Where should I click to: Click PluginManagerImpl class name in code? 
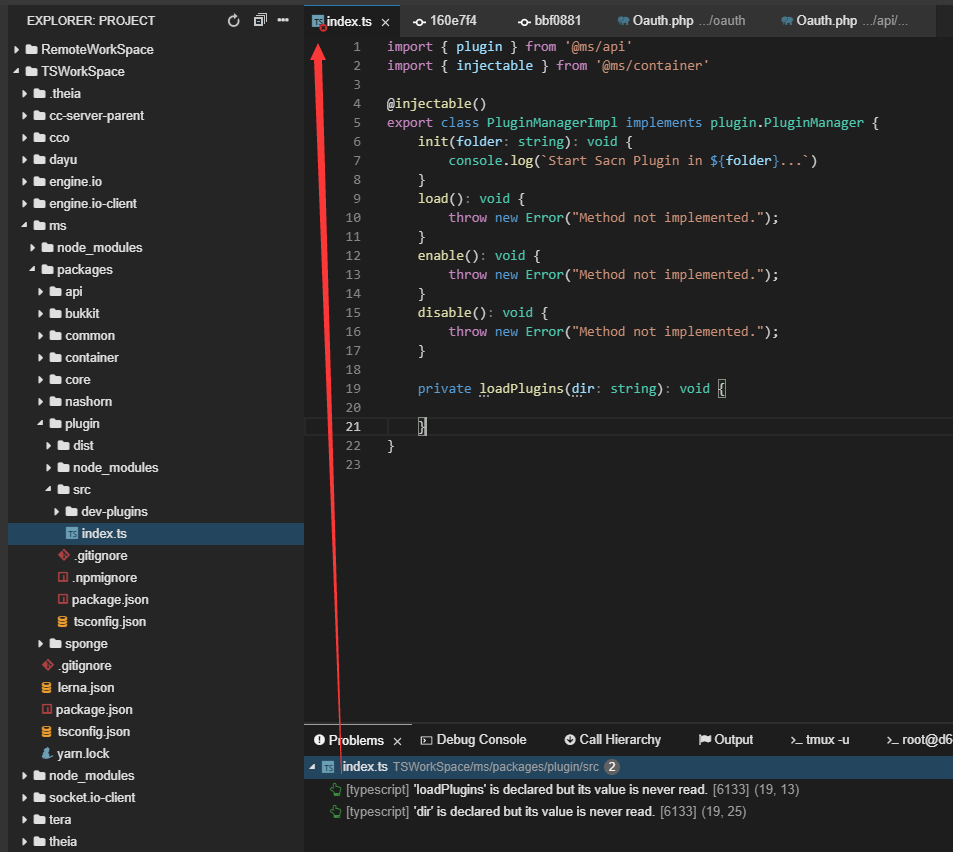552,122
